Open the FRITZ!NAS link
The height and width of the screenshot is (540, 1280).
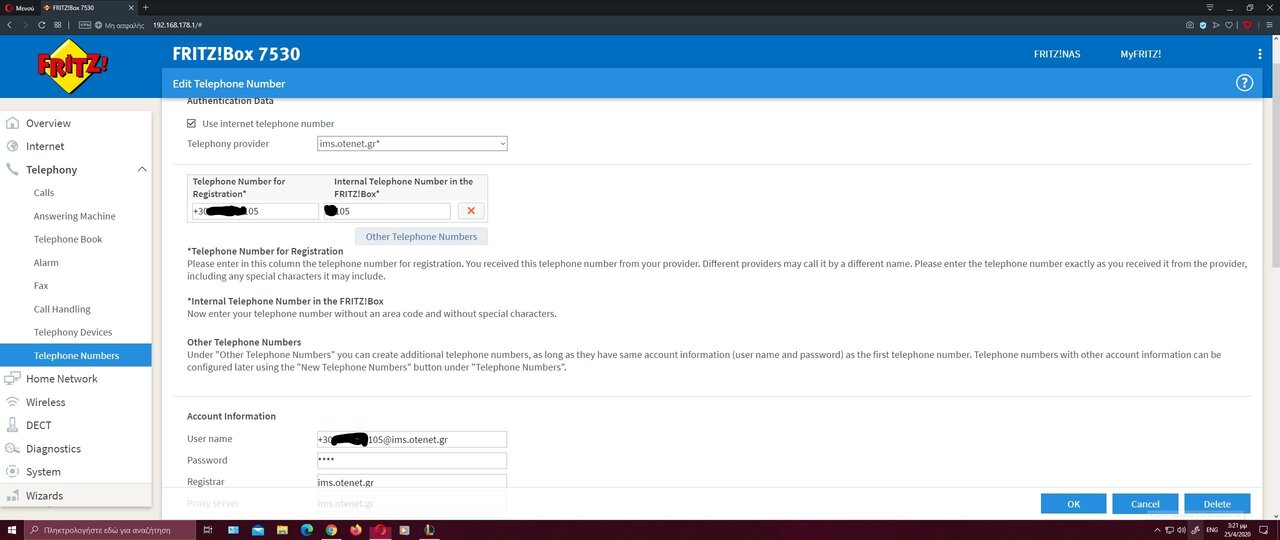pyautogui.click(x=1057, y=54)
